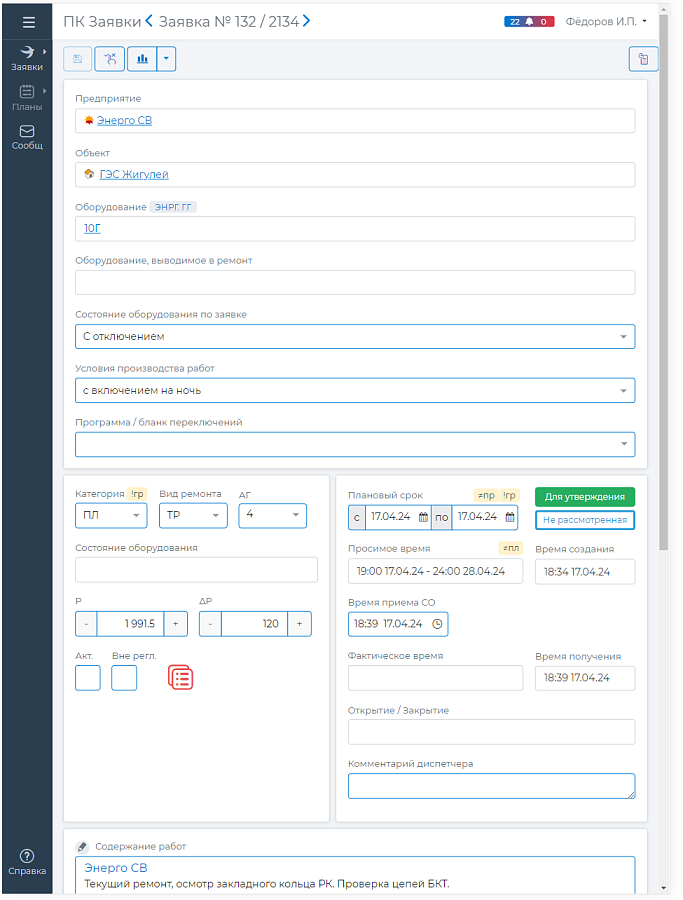Click the clipboard icon at top right
Viewport: 683px width, 900px height.
point(643,59)
